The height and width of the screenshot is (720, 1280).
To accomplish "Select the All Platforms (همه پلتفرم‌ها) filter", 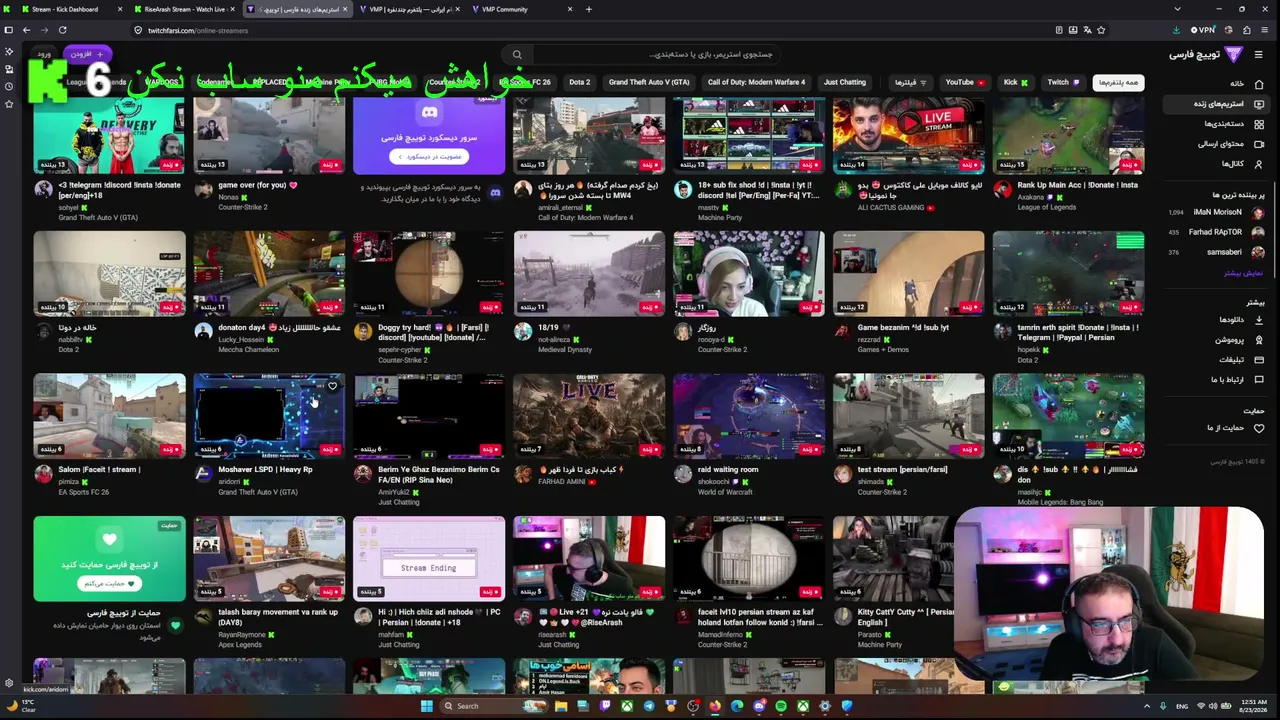I will [x=1118, y=82].
